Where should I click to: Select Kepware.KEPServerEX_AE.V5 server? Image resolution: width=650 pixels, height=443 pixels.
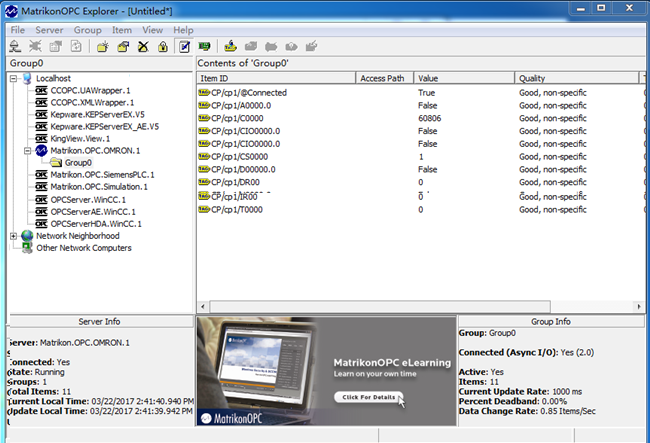click(x=104, y=126)
